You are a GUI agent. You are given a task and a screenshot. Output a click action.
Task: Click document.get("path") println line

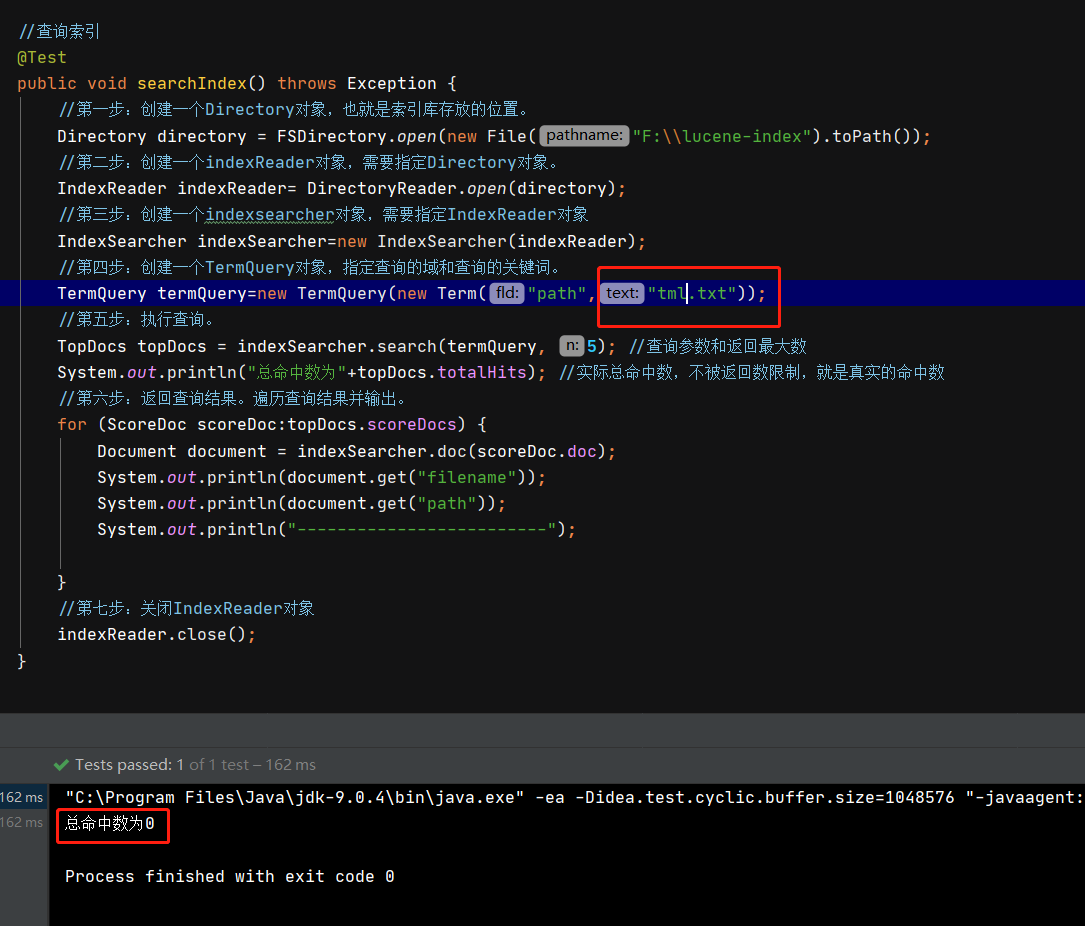point(302,503)
